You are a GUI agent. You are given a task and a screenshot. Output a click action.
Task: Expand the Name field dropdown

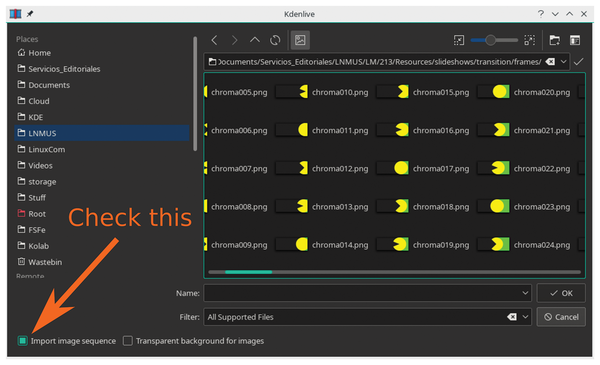click(525, 293)
